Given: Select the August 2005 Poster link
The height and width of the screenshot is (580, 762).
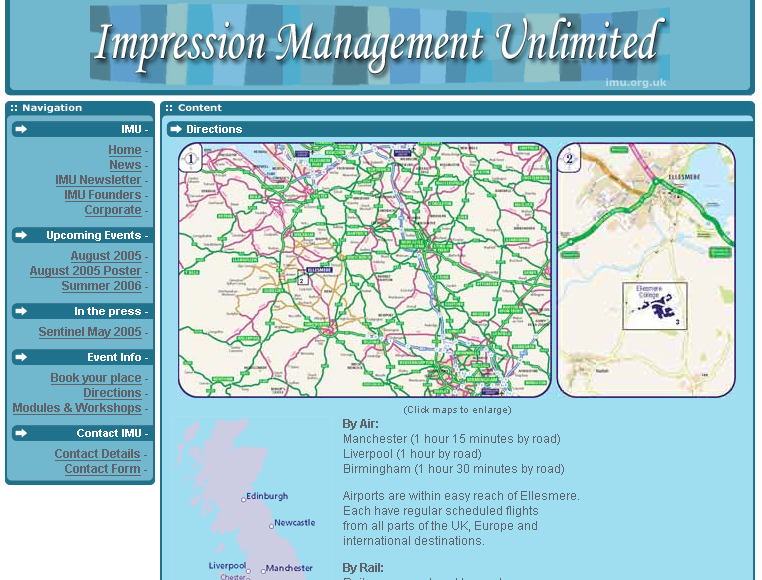Looking at the screenshot, I should (x=86, y=271).
